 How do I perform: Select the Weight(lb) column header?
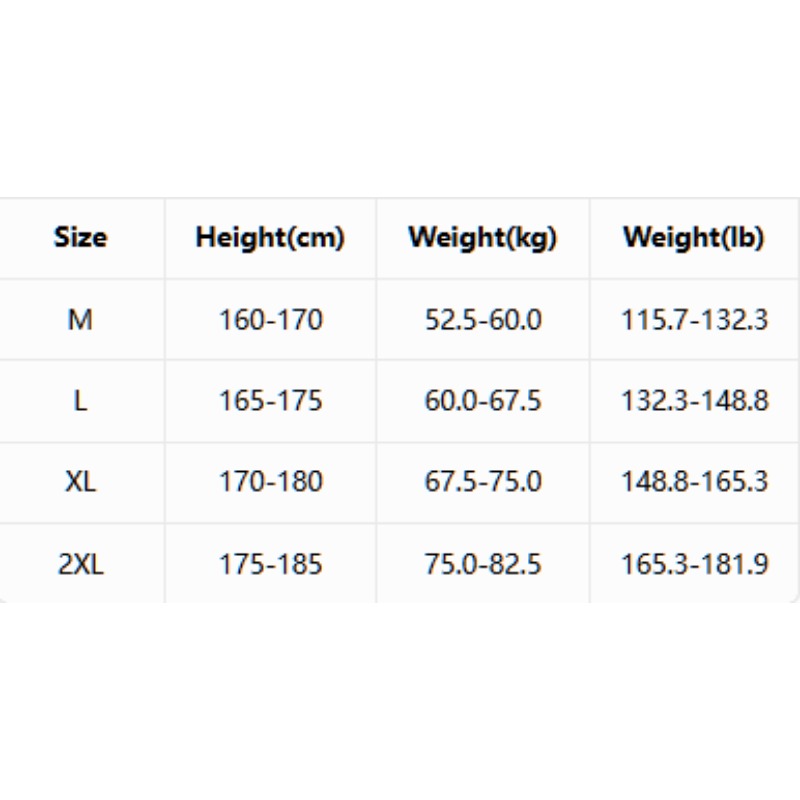[694, 238]
